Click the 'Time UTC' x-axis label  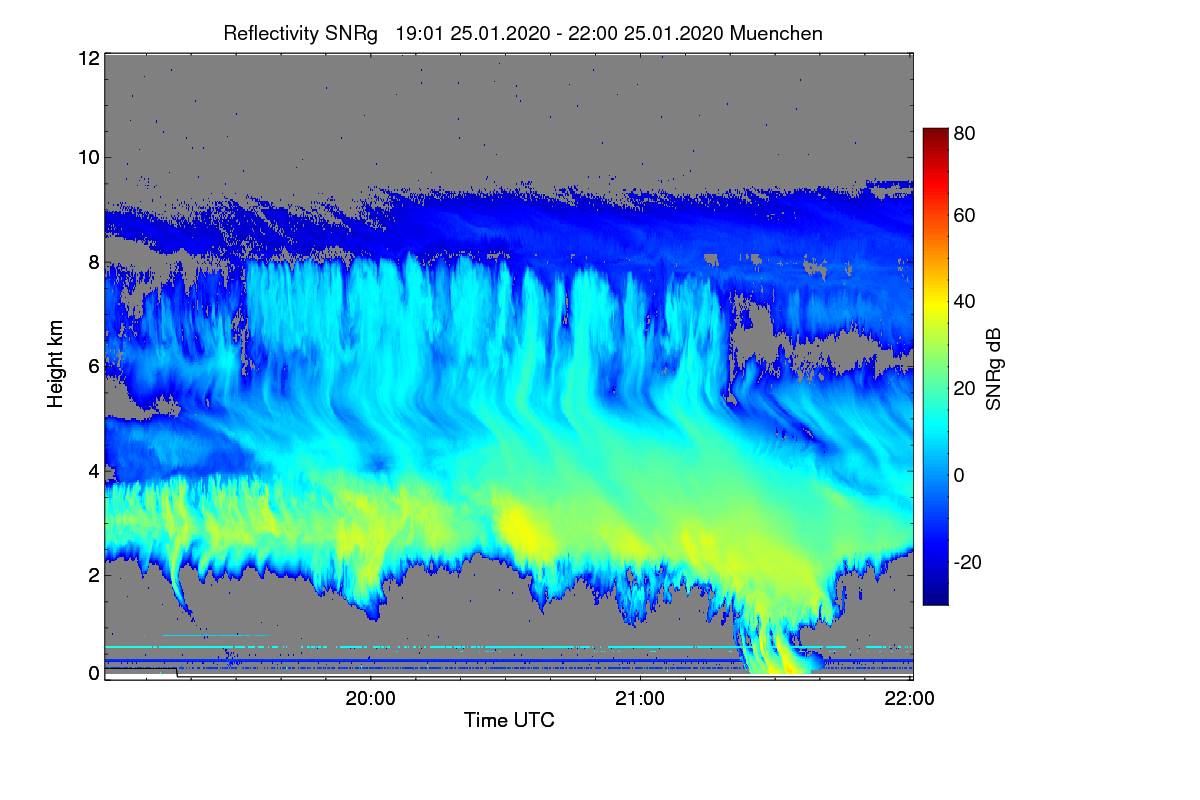[509, 719]
